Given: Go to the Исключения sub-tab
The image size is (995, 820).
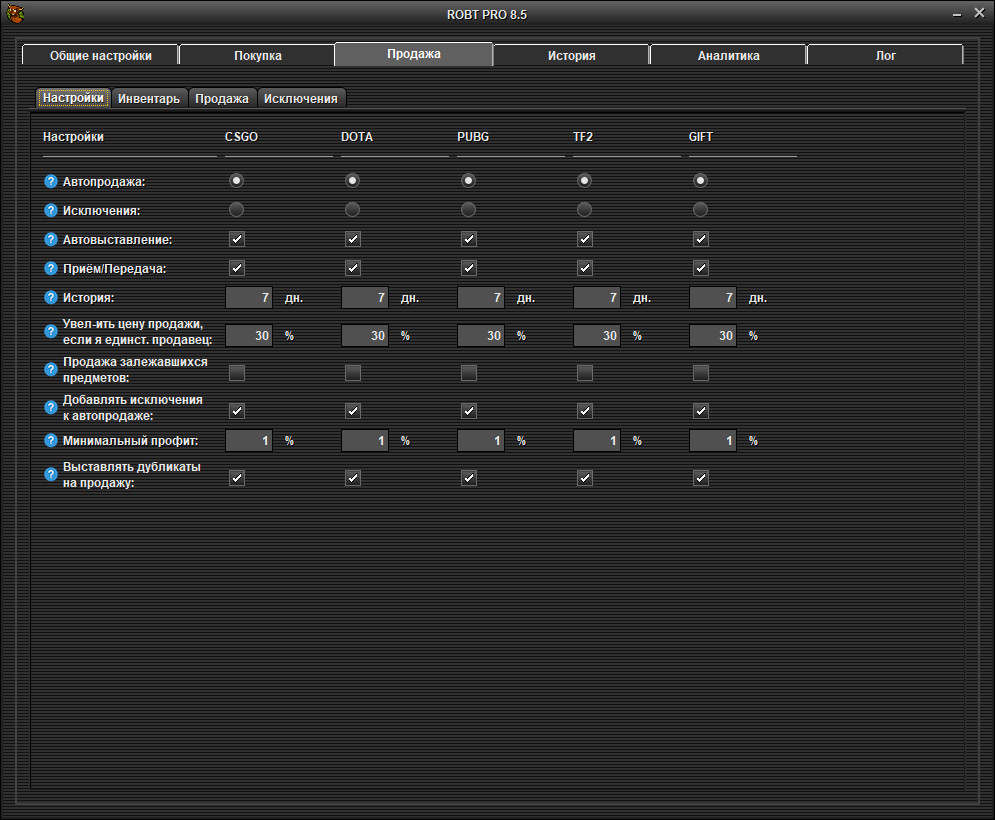Looking at the screenshot, I should pyautogui.click(x=301, y=98).
